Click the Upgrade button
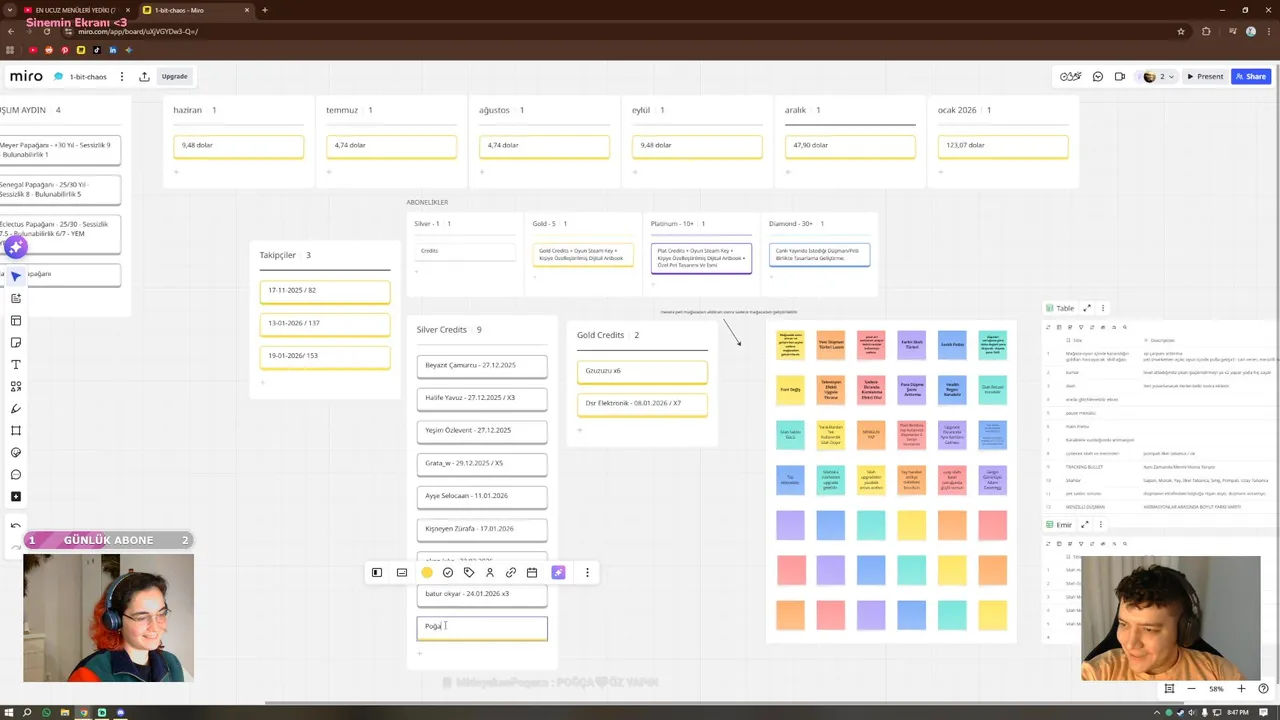The image size is (1280, 720). click(x=175, y=76)
